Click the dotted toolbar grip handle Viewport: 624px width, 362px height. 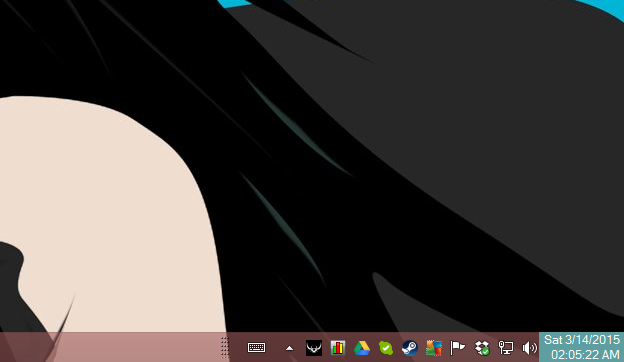click(x=225, y=347)
